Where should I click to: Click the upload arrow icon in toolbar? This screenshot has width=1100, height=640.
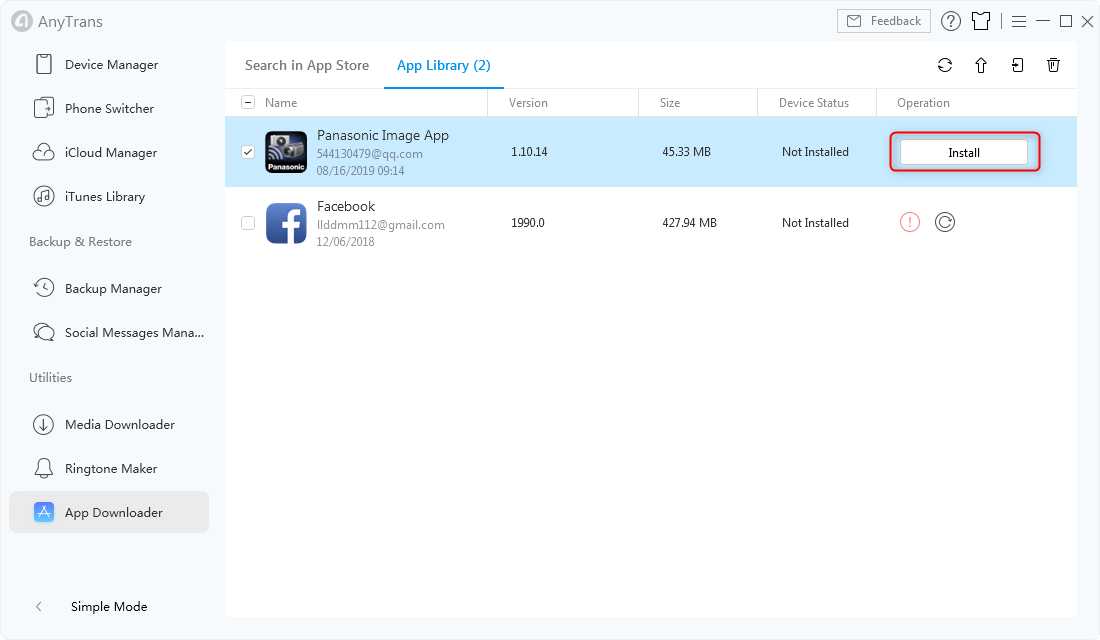point(981,65)
